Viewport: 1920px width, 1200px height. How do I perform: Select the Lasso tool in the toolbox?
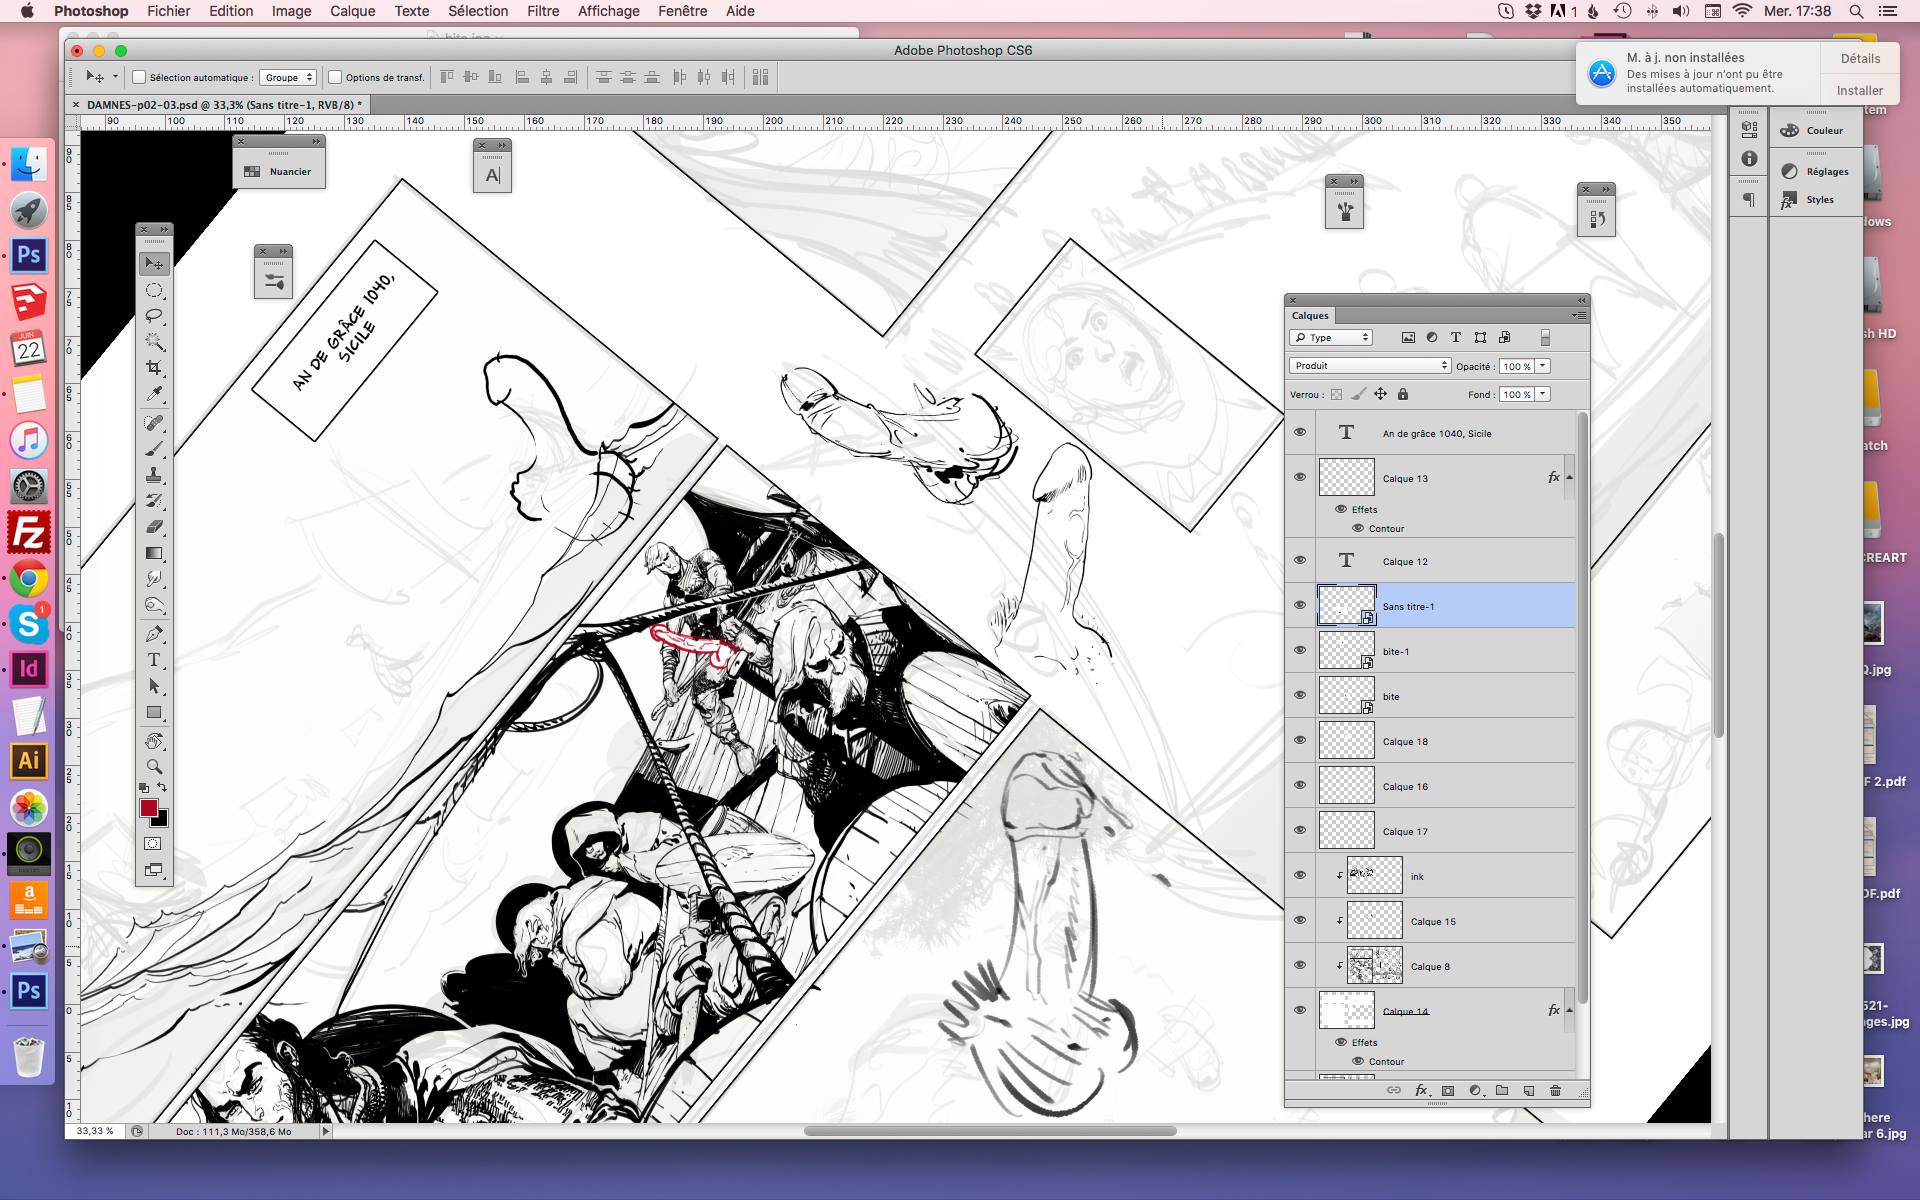point(154,315)
